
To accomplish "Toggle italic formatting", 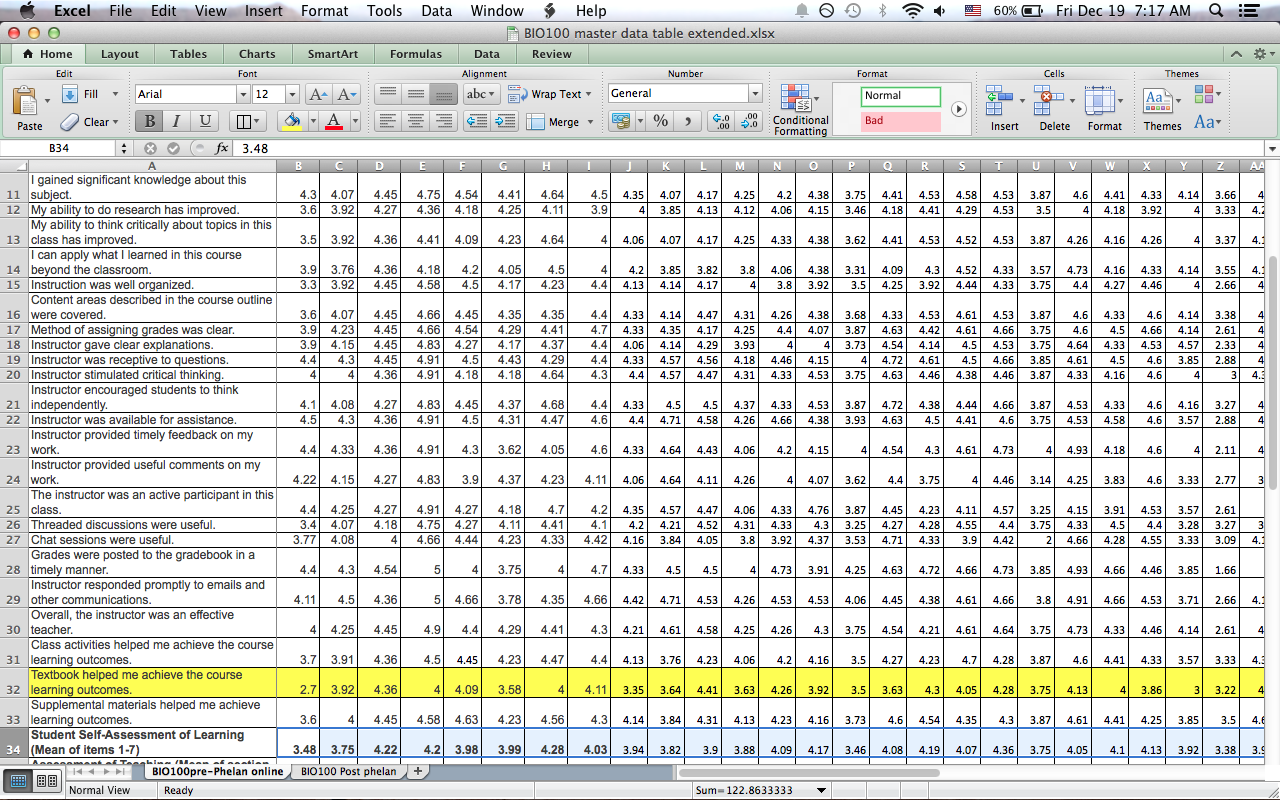I will click(177, 121).
